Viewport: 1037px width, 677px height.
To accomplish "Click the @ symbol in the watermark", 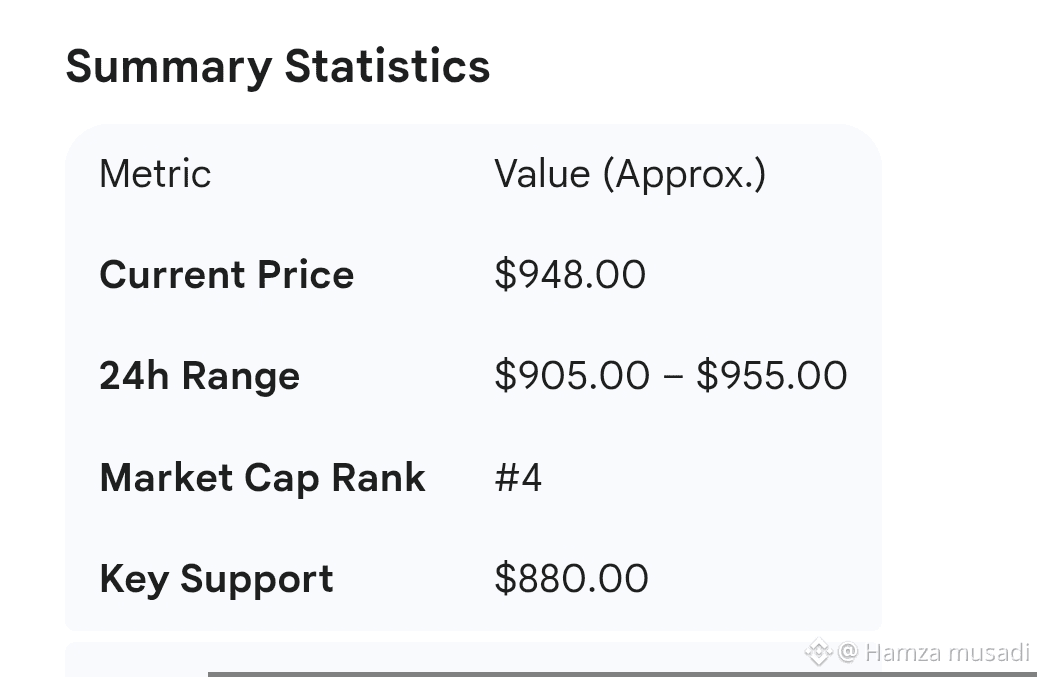I will click(x=848, y=653).
